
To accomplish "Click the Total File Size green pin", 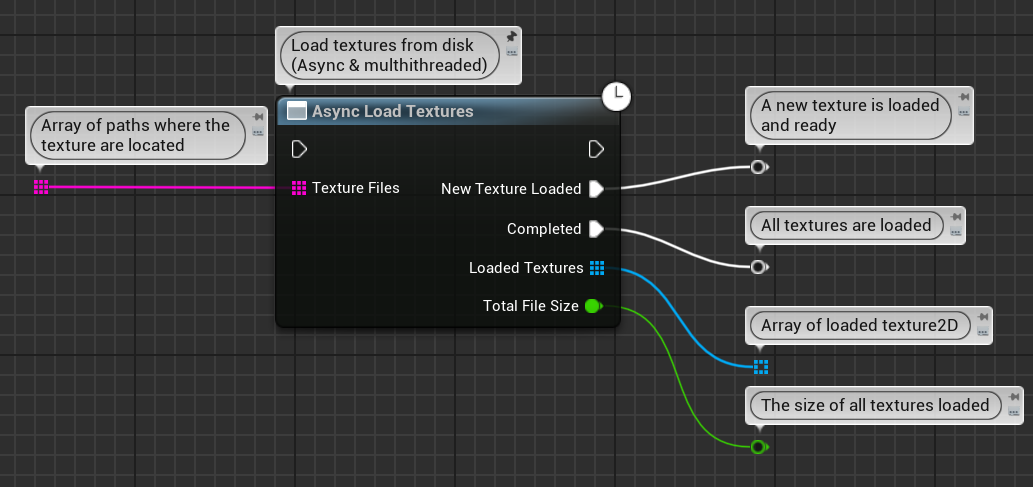I will (594, 306).
